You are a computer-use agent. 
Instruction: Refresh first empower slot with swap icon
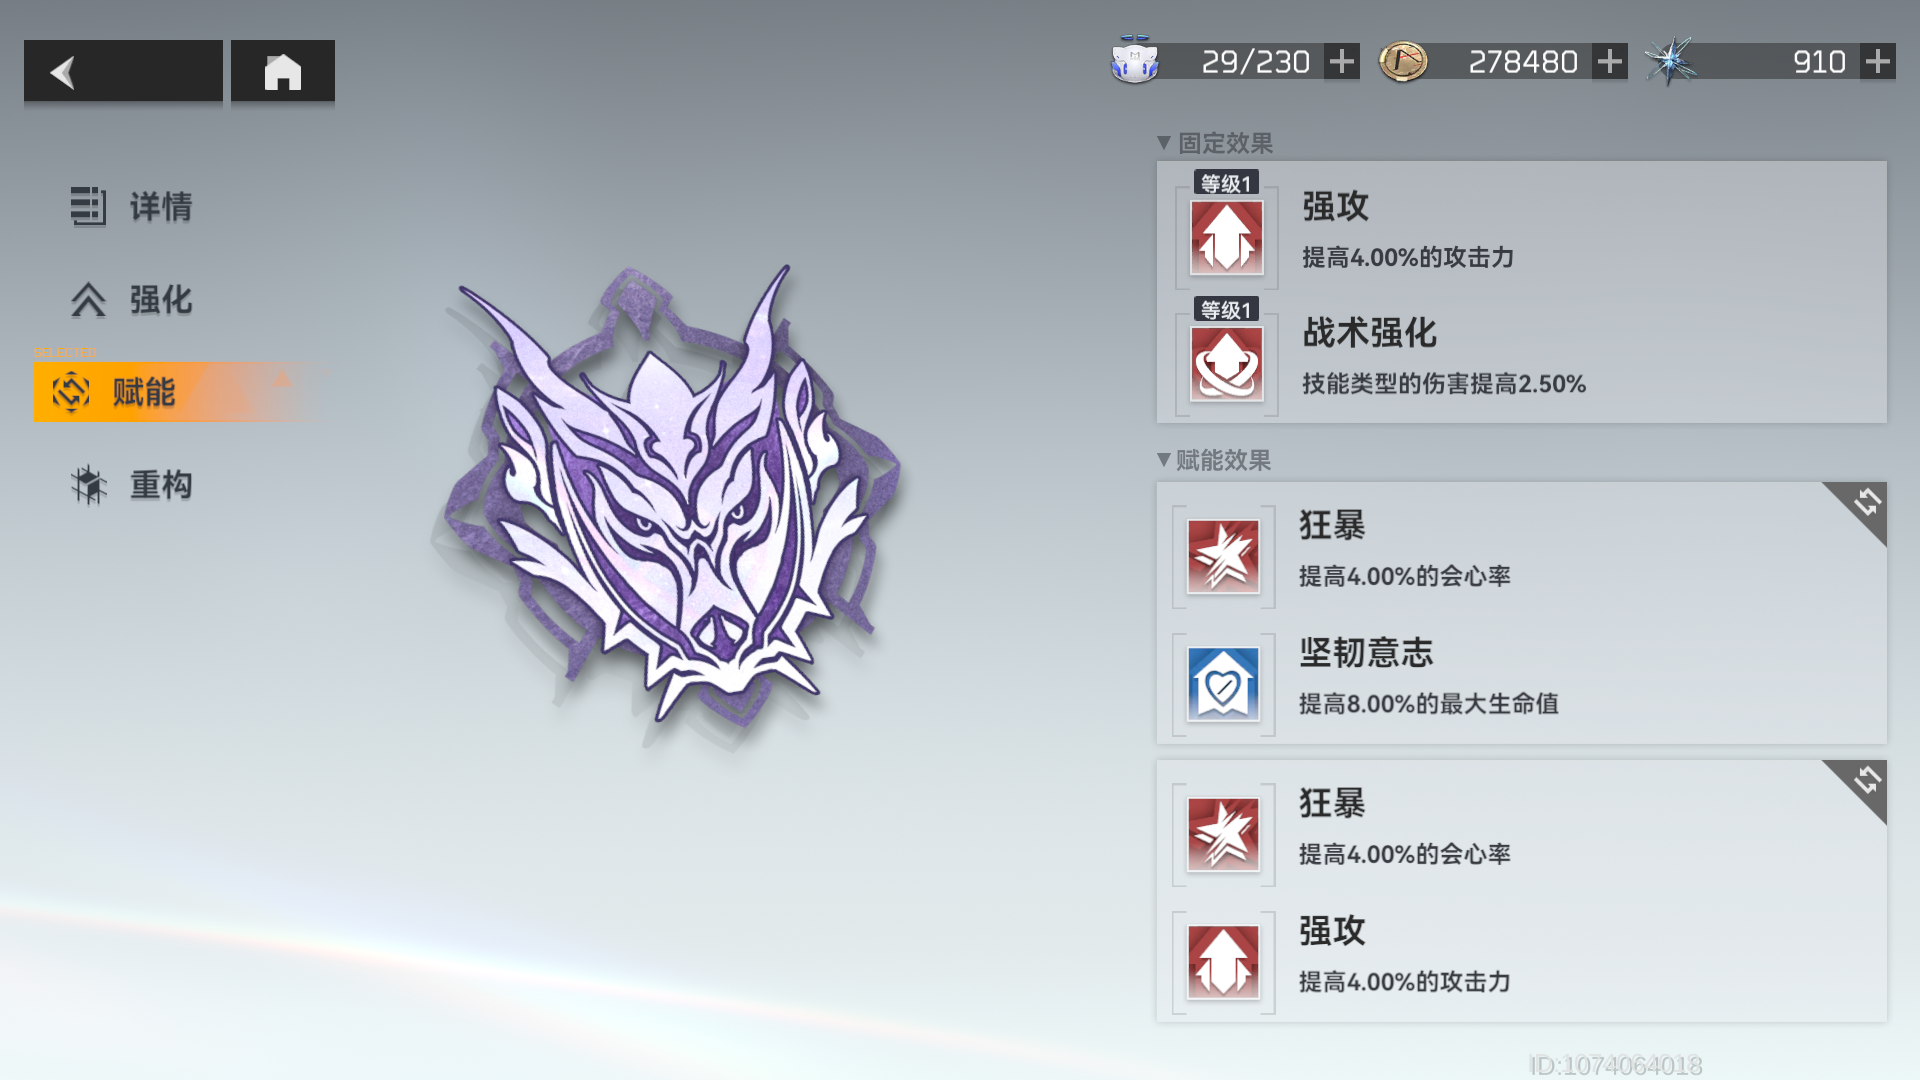click(x=1865, y=503)
